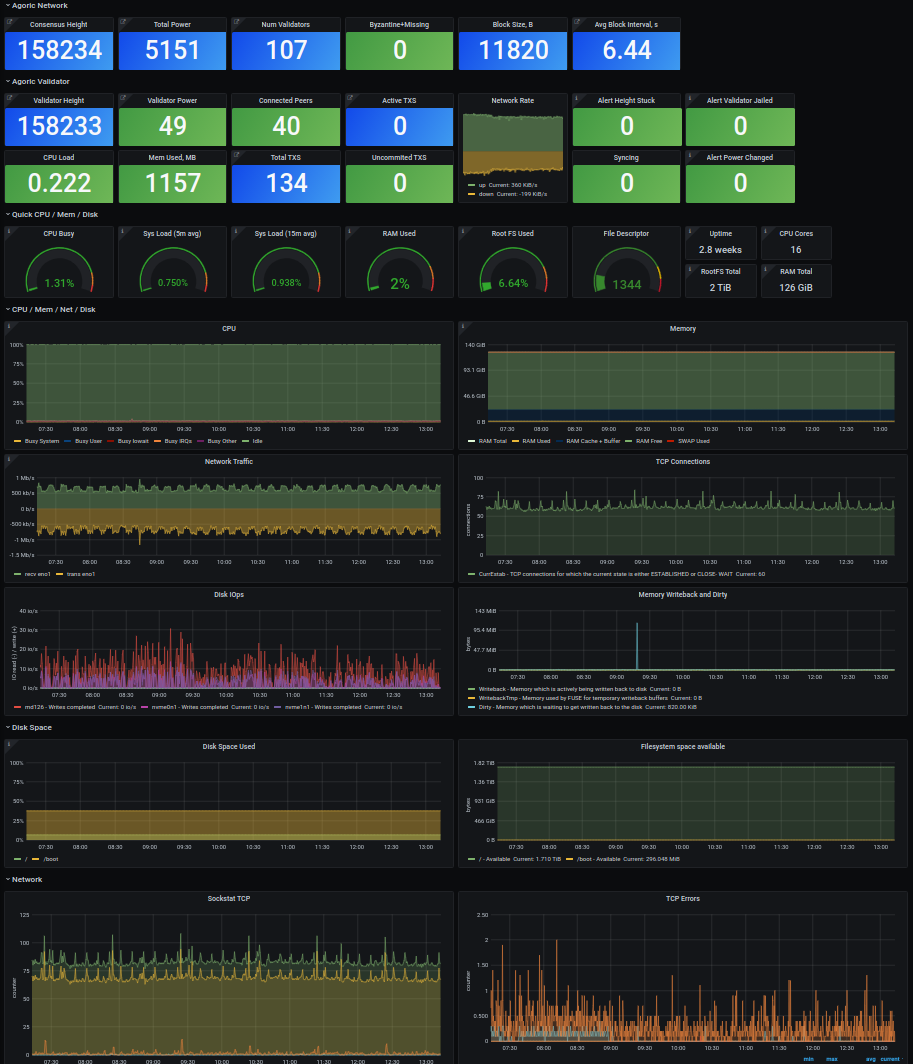The image size is (913, 1064).
Task: Open the TCP Connections panel title menu
Action: coord(683,461)
